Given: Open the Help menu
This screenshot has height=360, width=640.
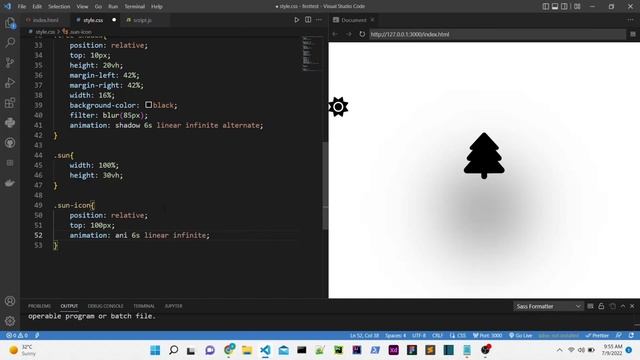Looking at the screenshot, I should [157, 7].
